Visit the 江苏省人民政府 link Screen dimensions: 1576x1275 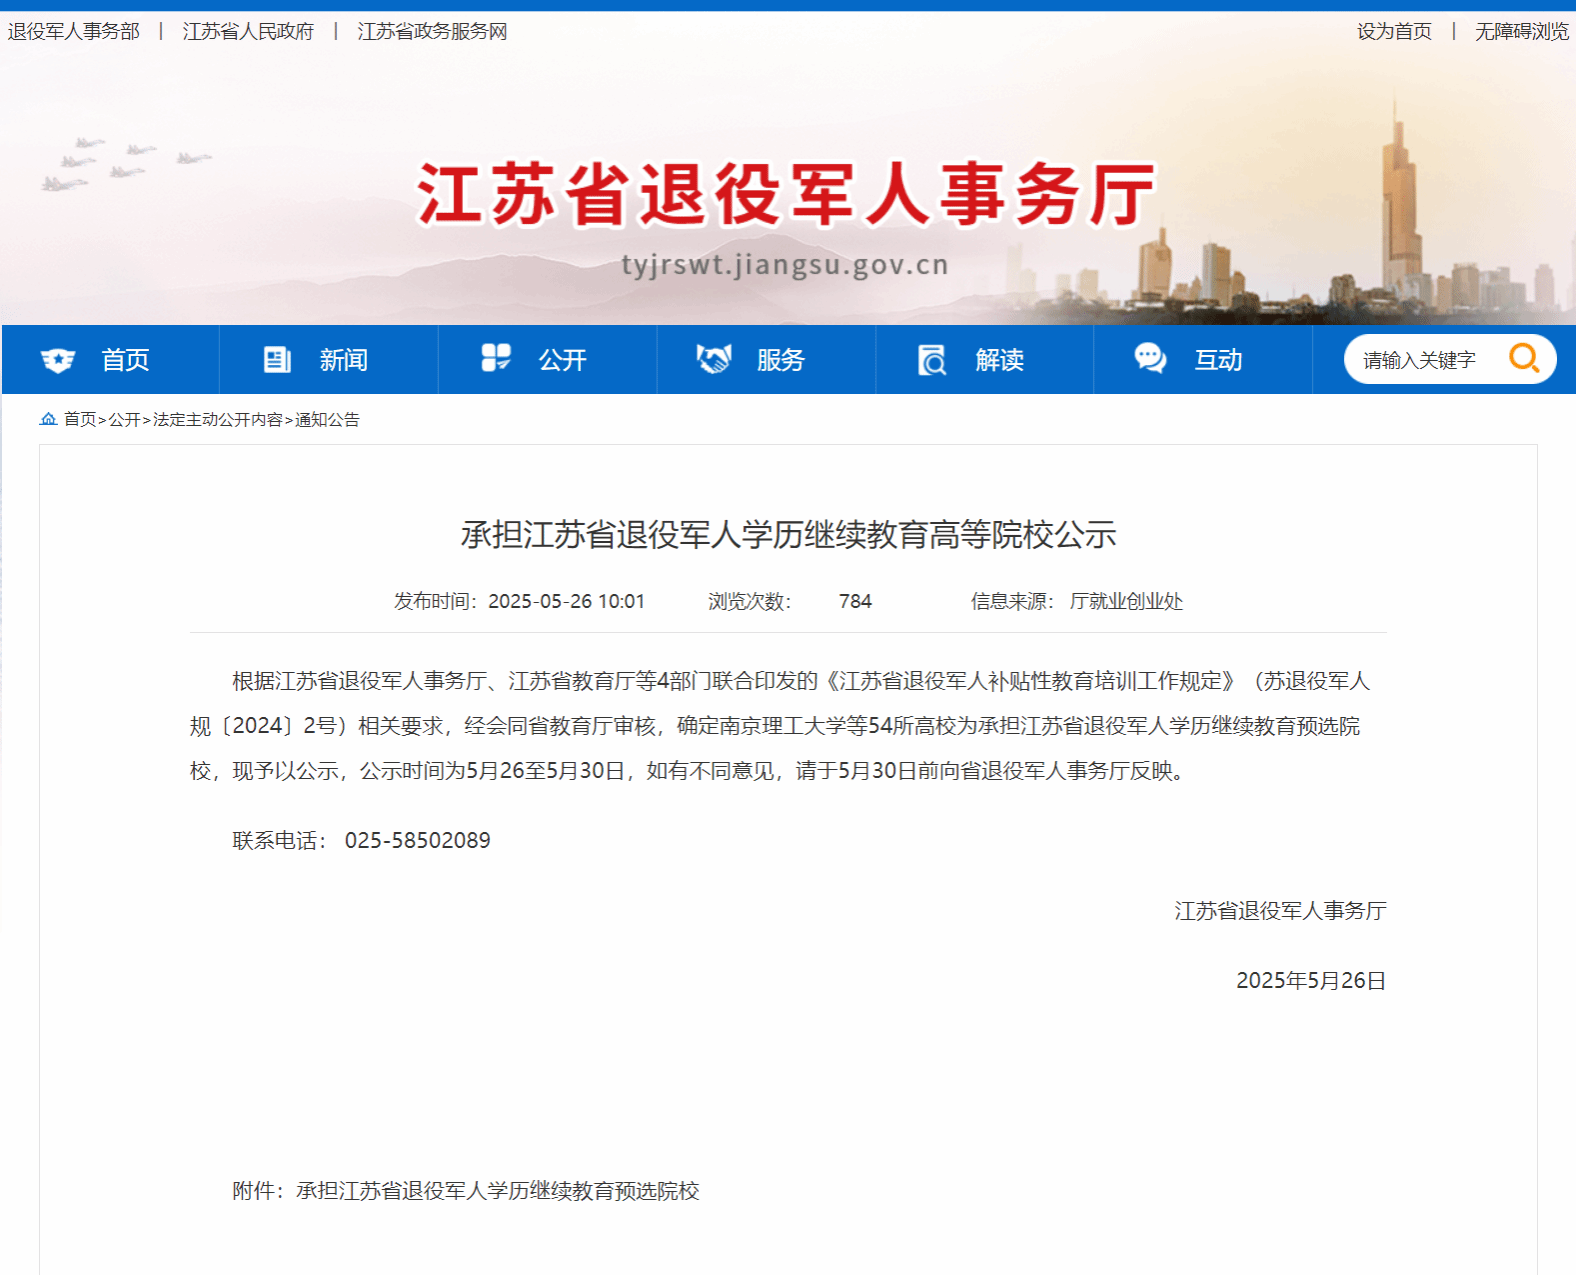[248, 32]
